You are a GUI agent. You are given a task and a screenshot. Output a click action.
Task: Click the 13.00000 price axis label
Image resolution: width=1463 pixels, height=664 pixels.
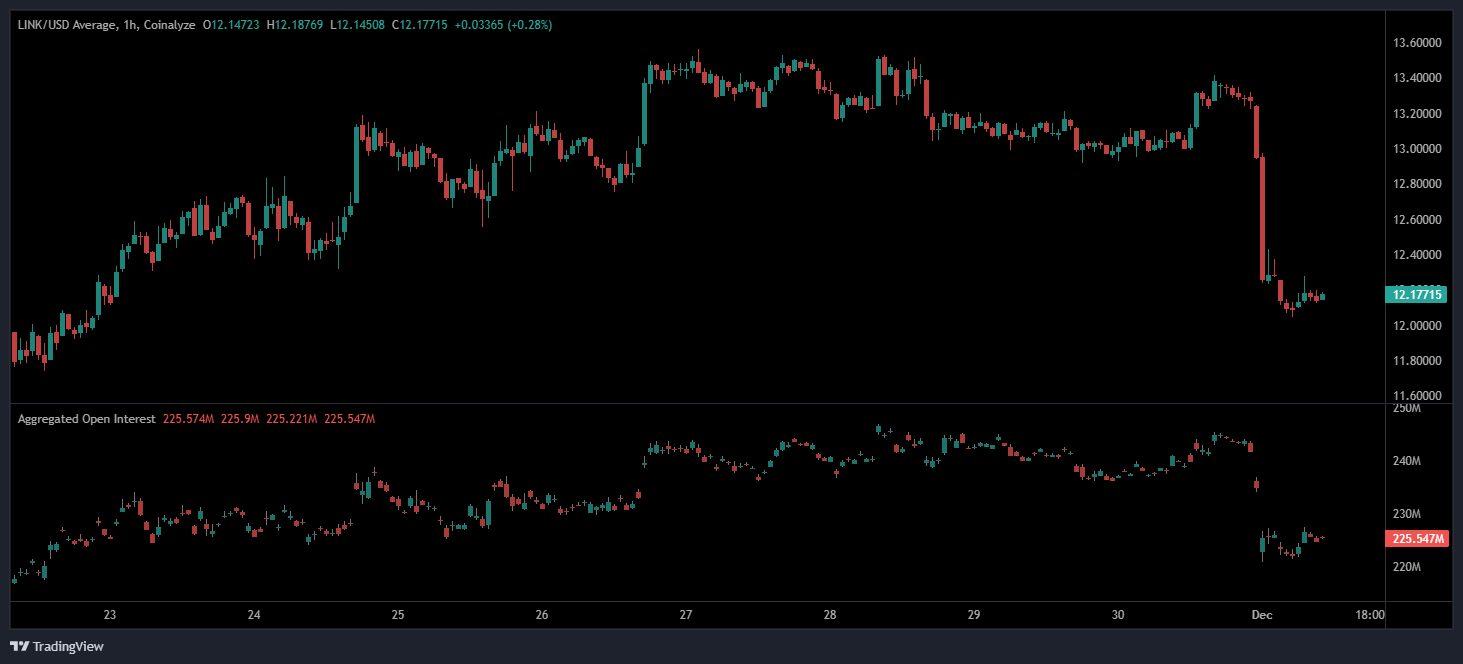pos(1416,149)
